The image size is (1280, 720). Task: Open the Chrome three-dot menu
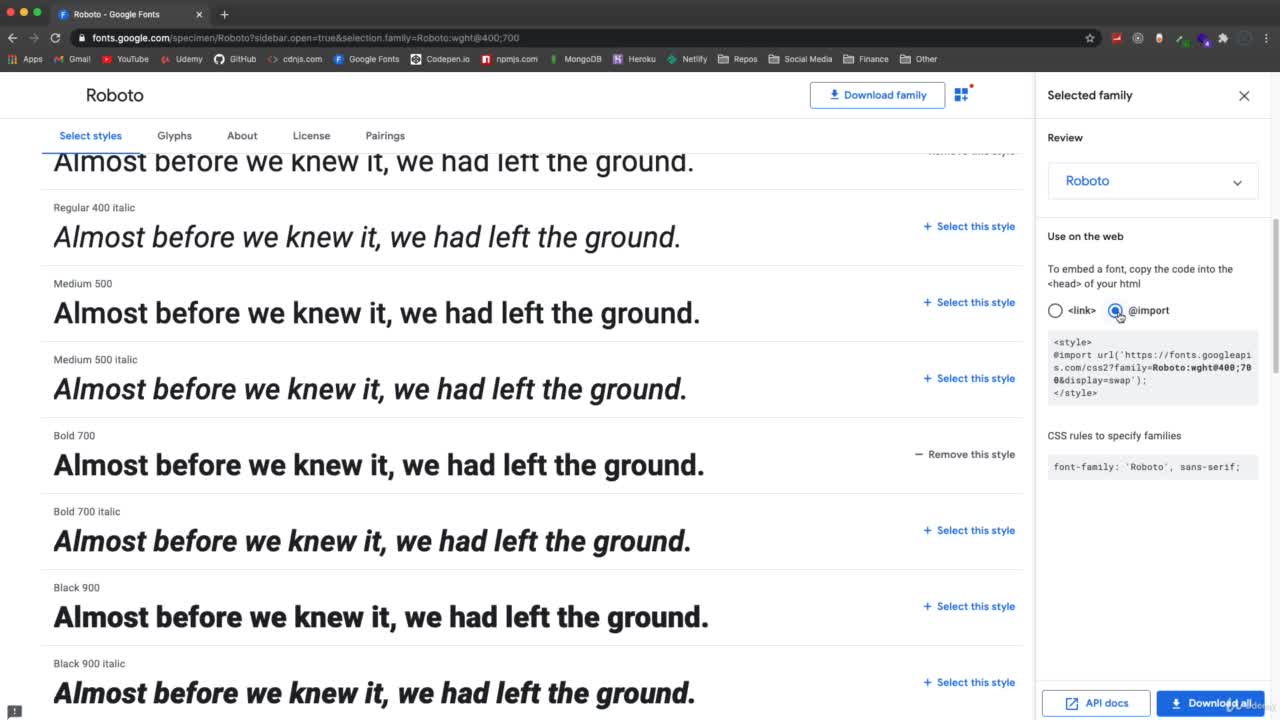[1267, 38]
